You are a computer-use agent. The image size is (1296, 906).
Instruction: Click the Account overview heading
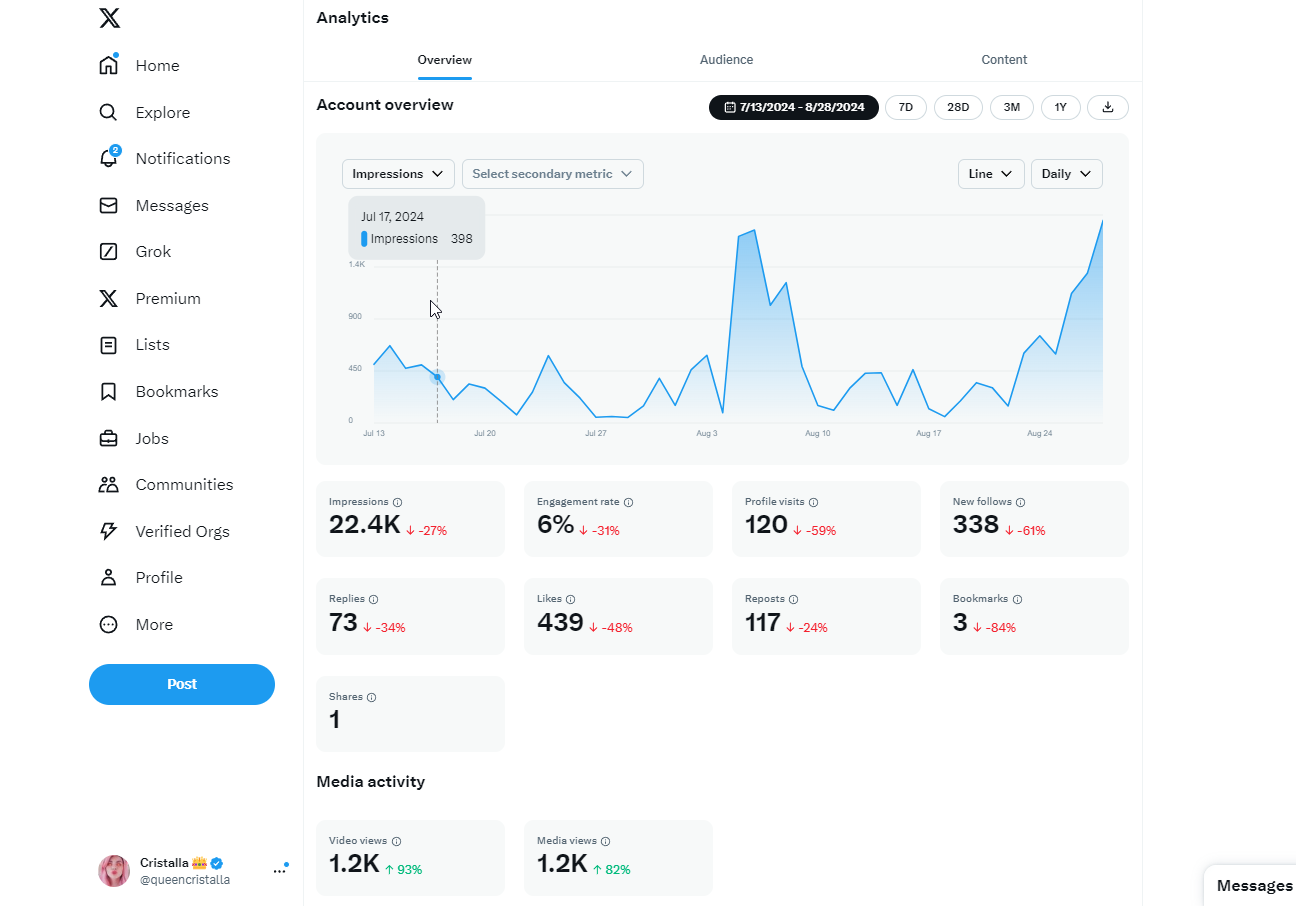(385, 105)
